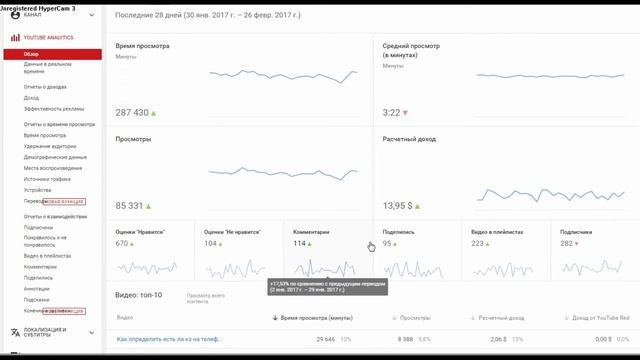Screen dimensions: 640x360
Task: Open Видео в плейлистах sidebar report
Action: pos(47,256)
